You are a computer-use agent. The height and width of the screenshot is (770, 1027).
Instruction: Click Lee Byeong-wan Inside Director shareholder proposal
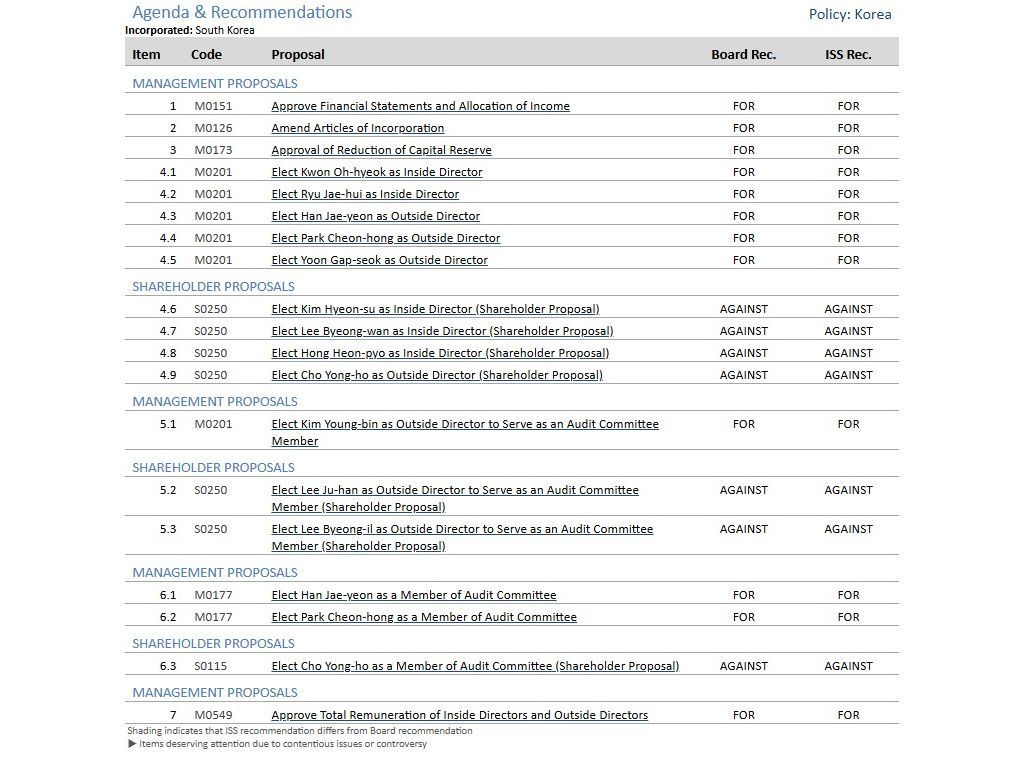point(442,331)
